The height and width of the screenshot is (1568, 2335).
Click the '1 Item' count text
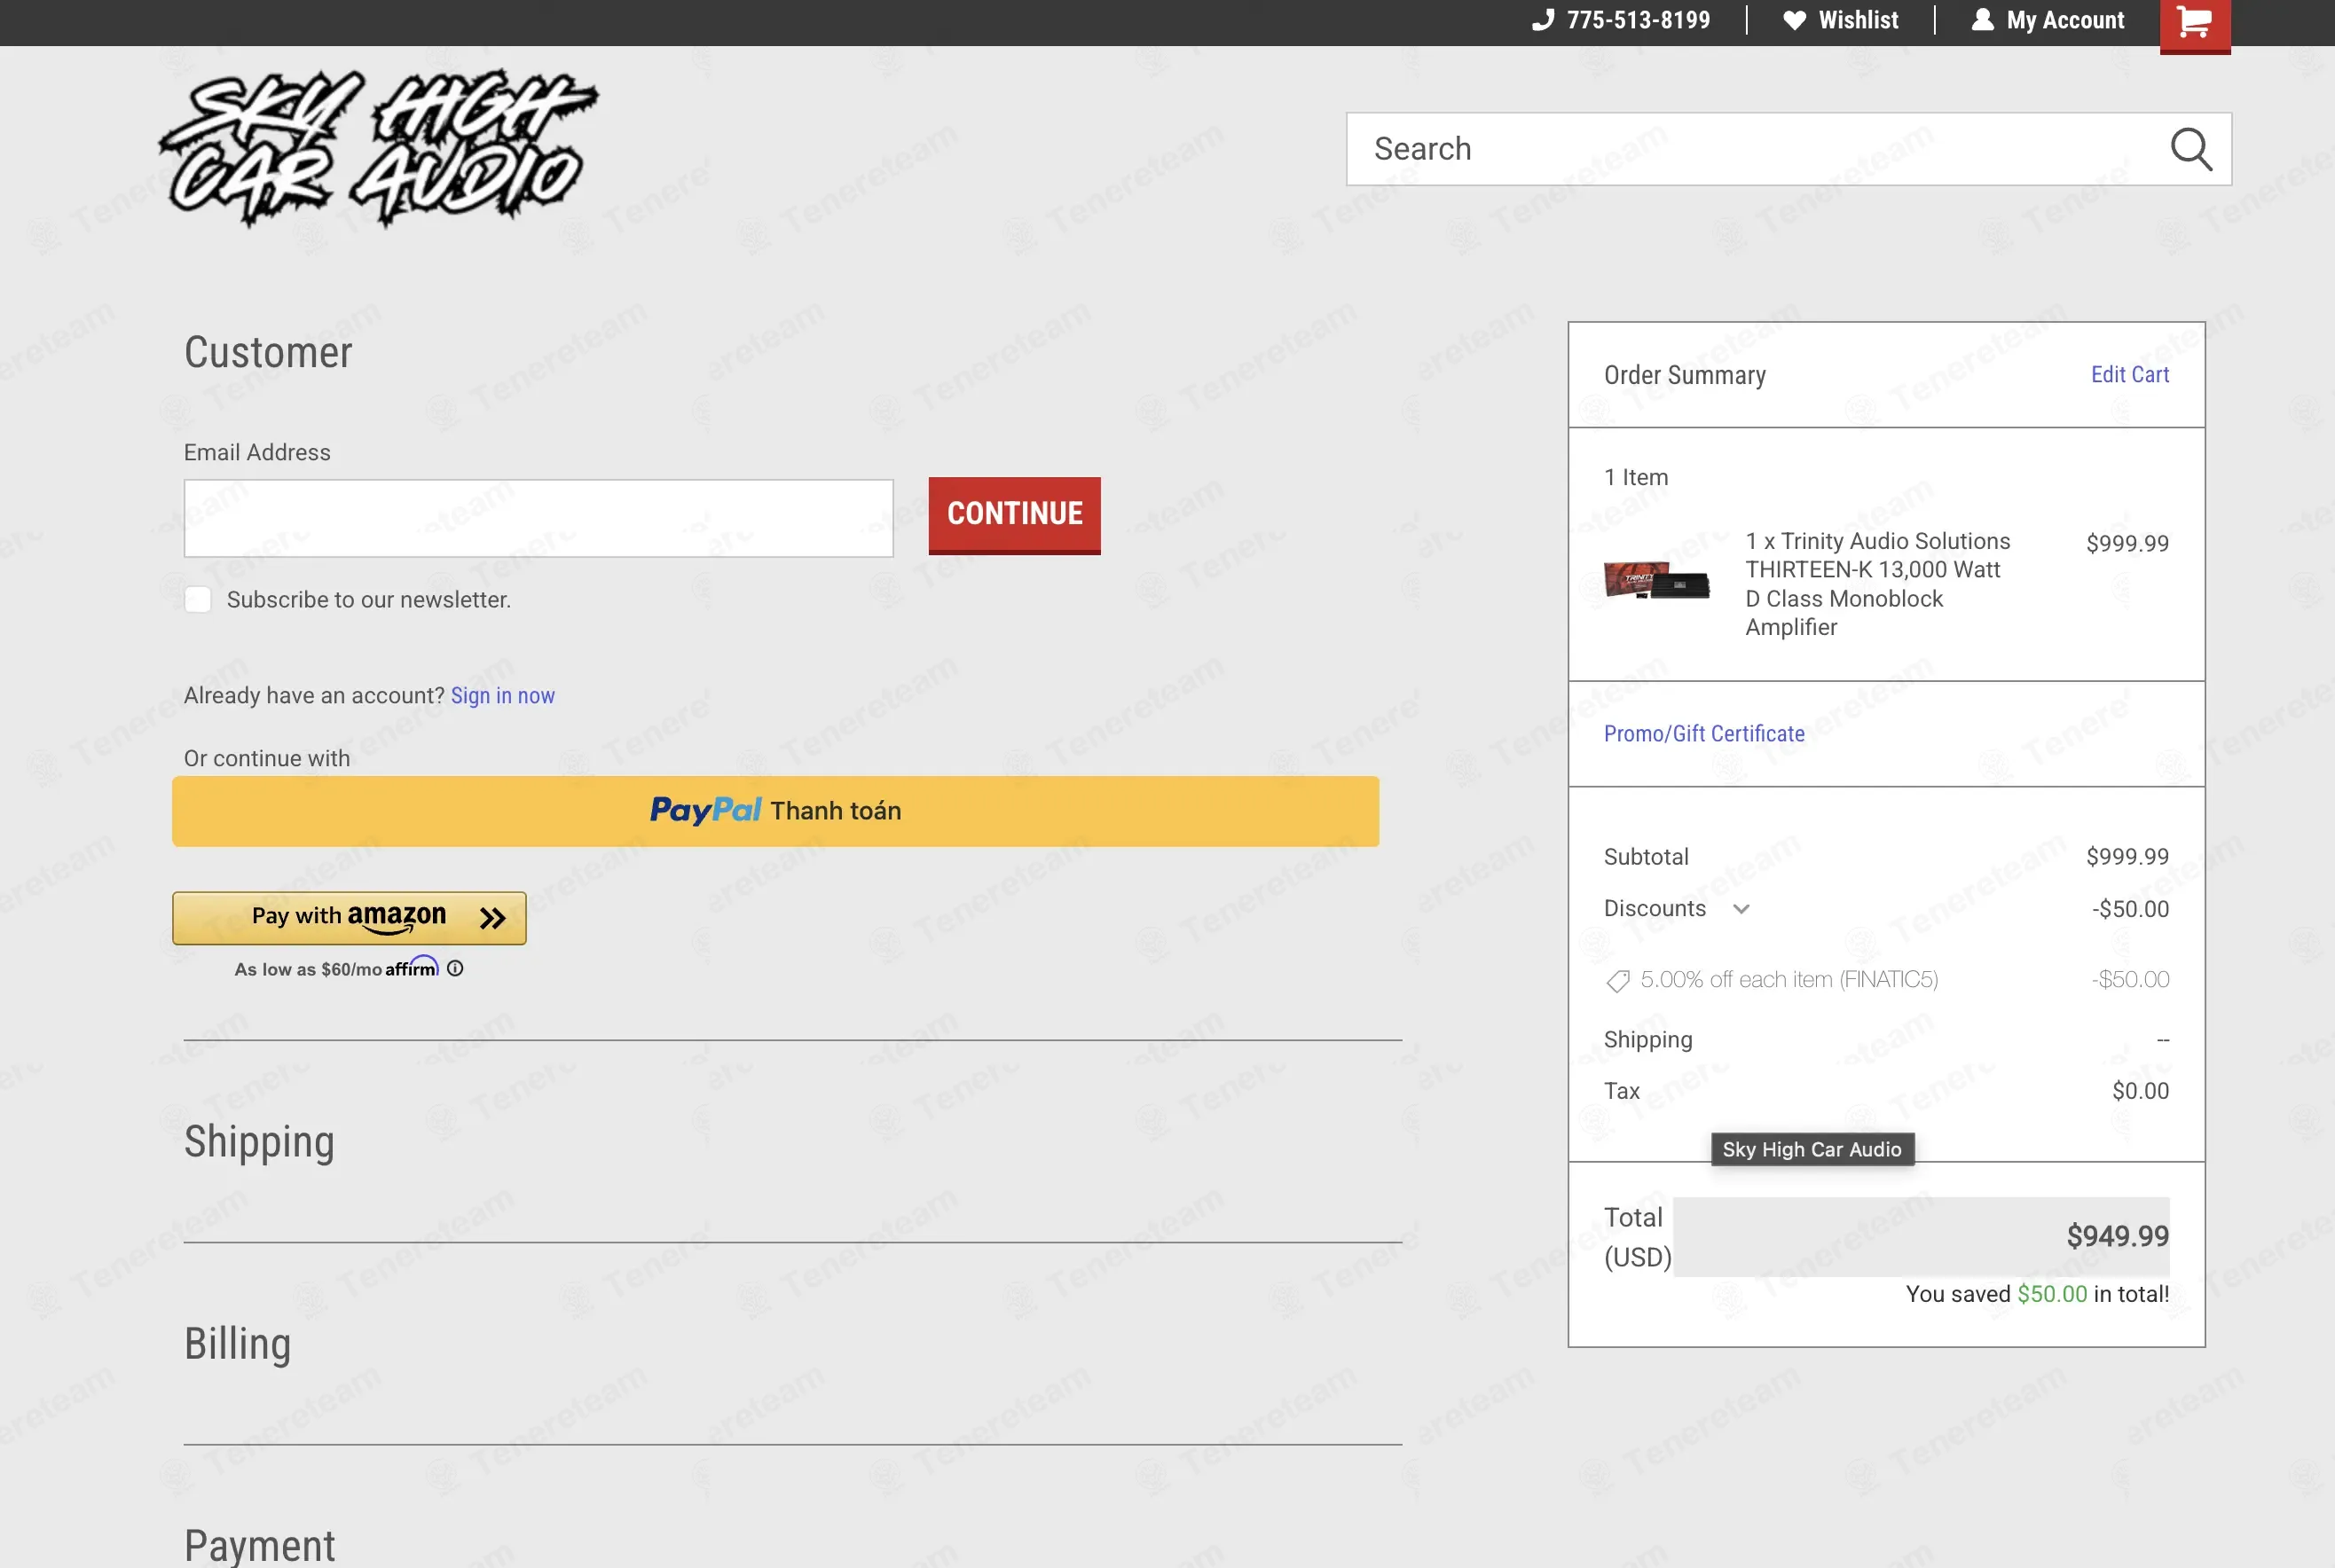(1635, 477)
